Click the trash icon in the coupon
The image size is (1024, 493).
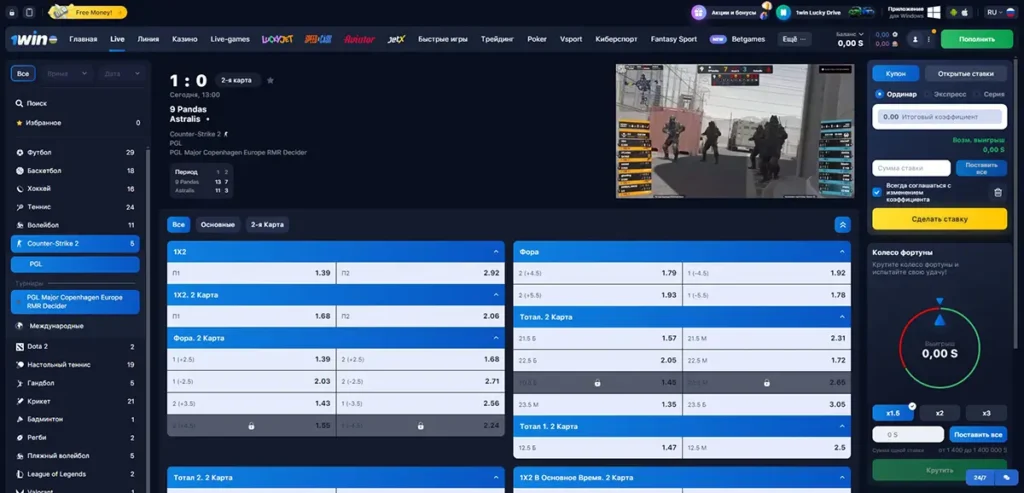tap(998, 193)
